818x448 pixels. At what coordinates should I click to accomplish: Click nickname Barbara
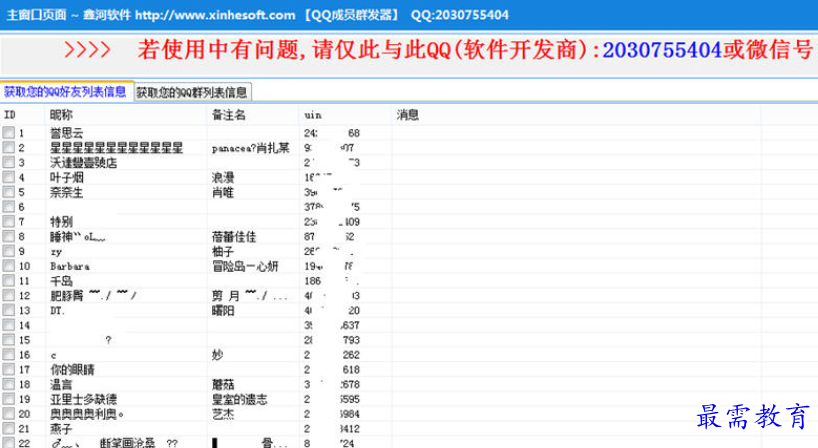pos(69,266)
